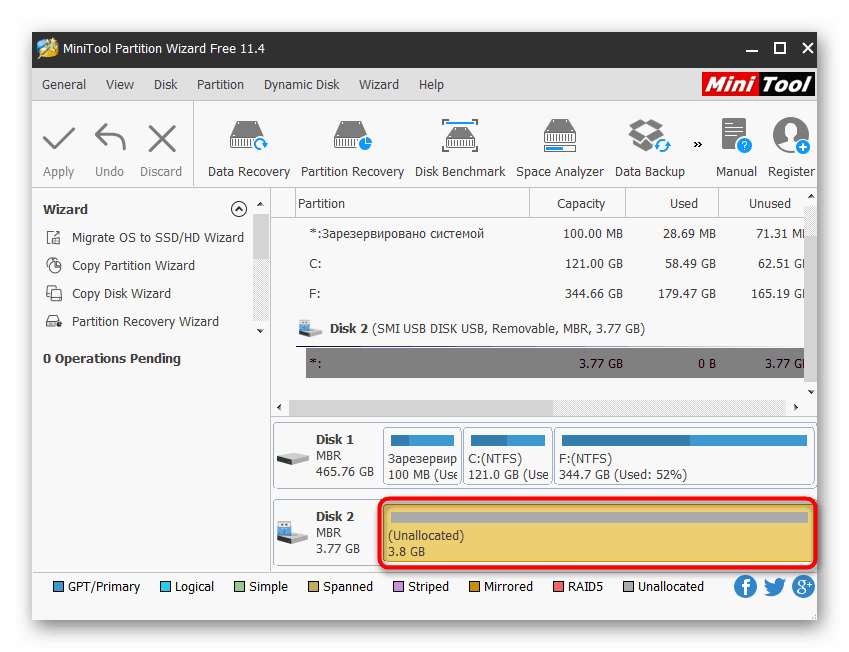Select the Disk 2 SMI USB DISK header row
The width and height of the screenshot is (849, 652).
(550, 329)
